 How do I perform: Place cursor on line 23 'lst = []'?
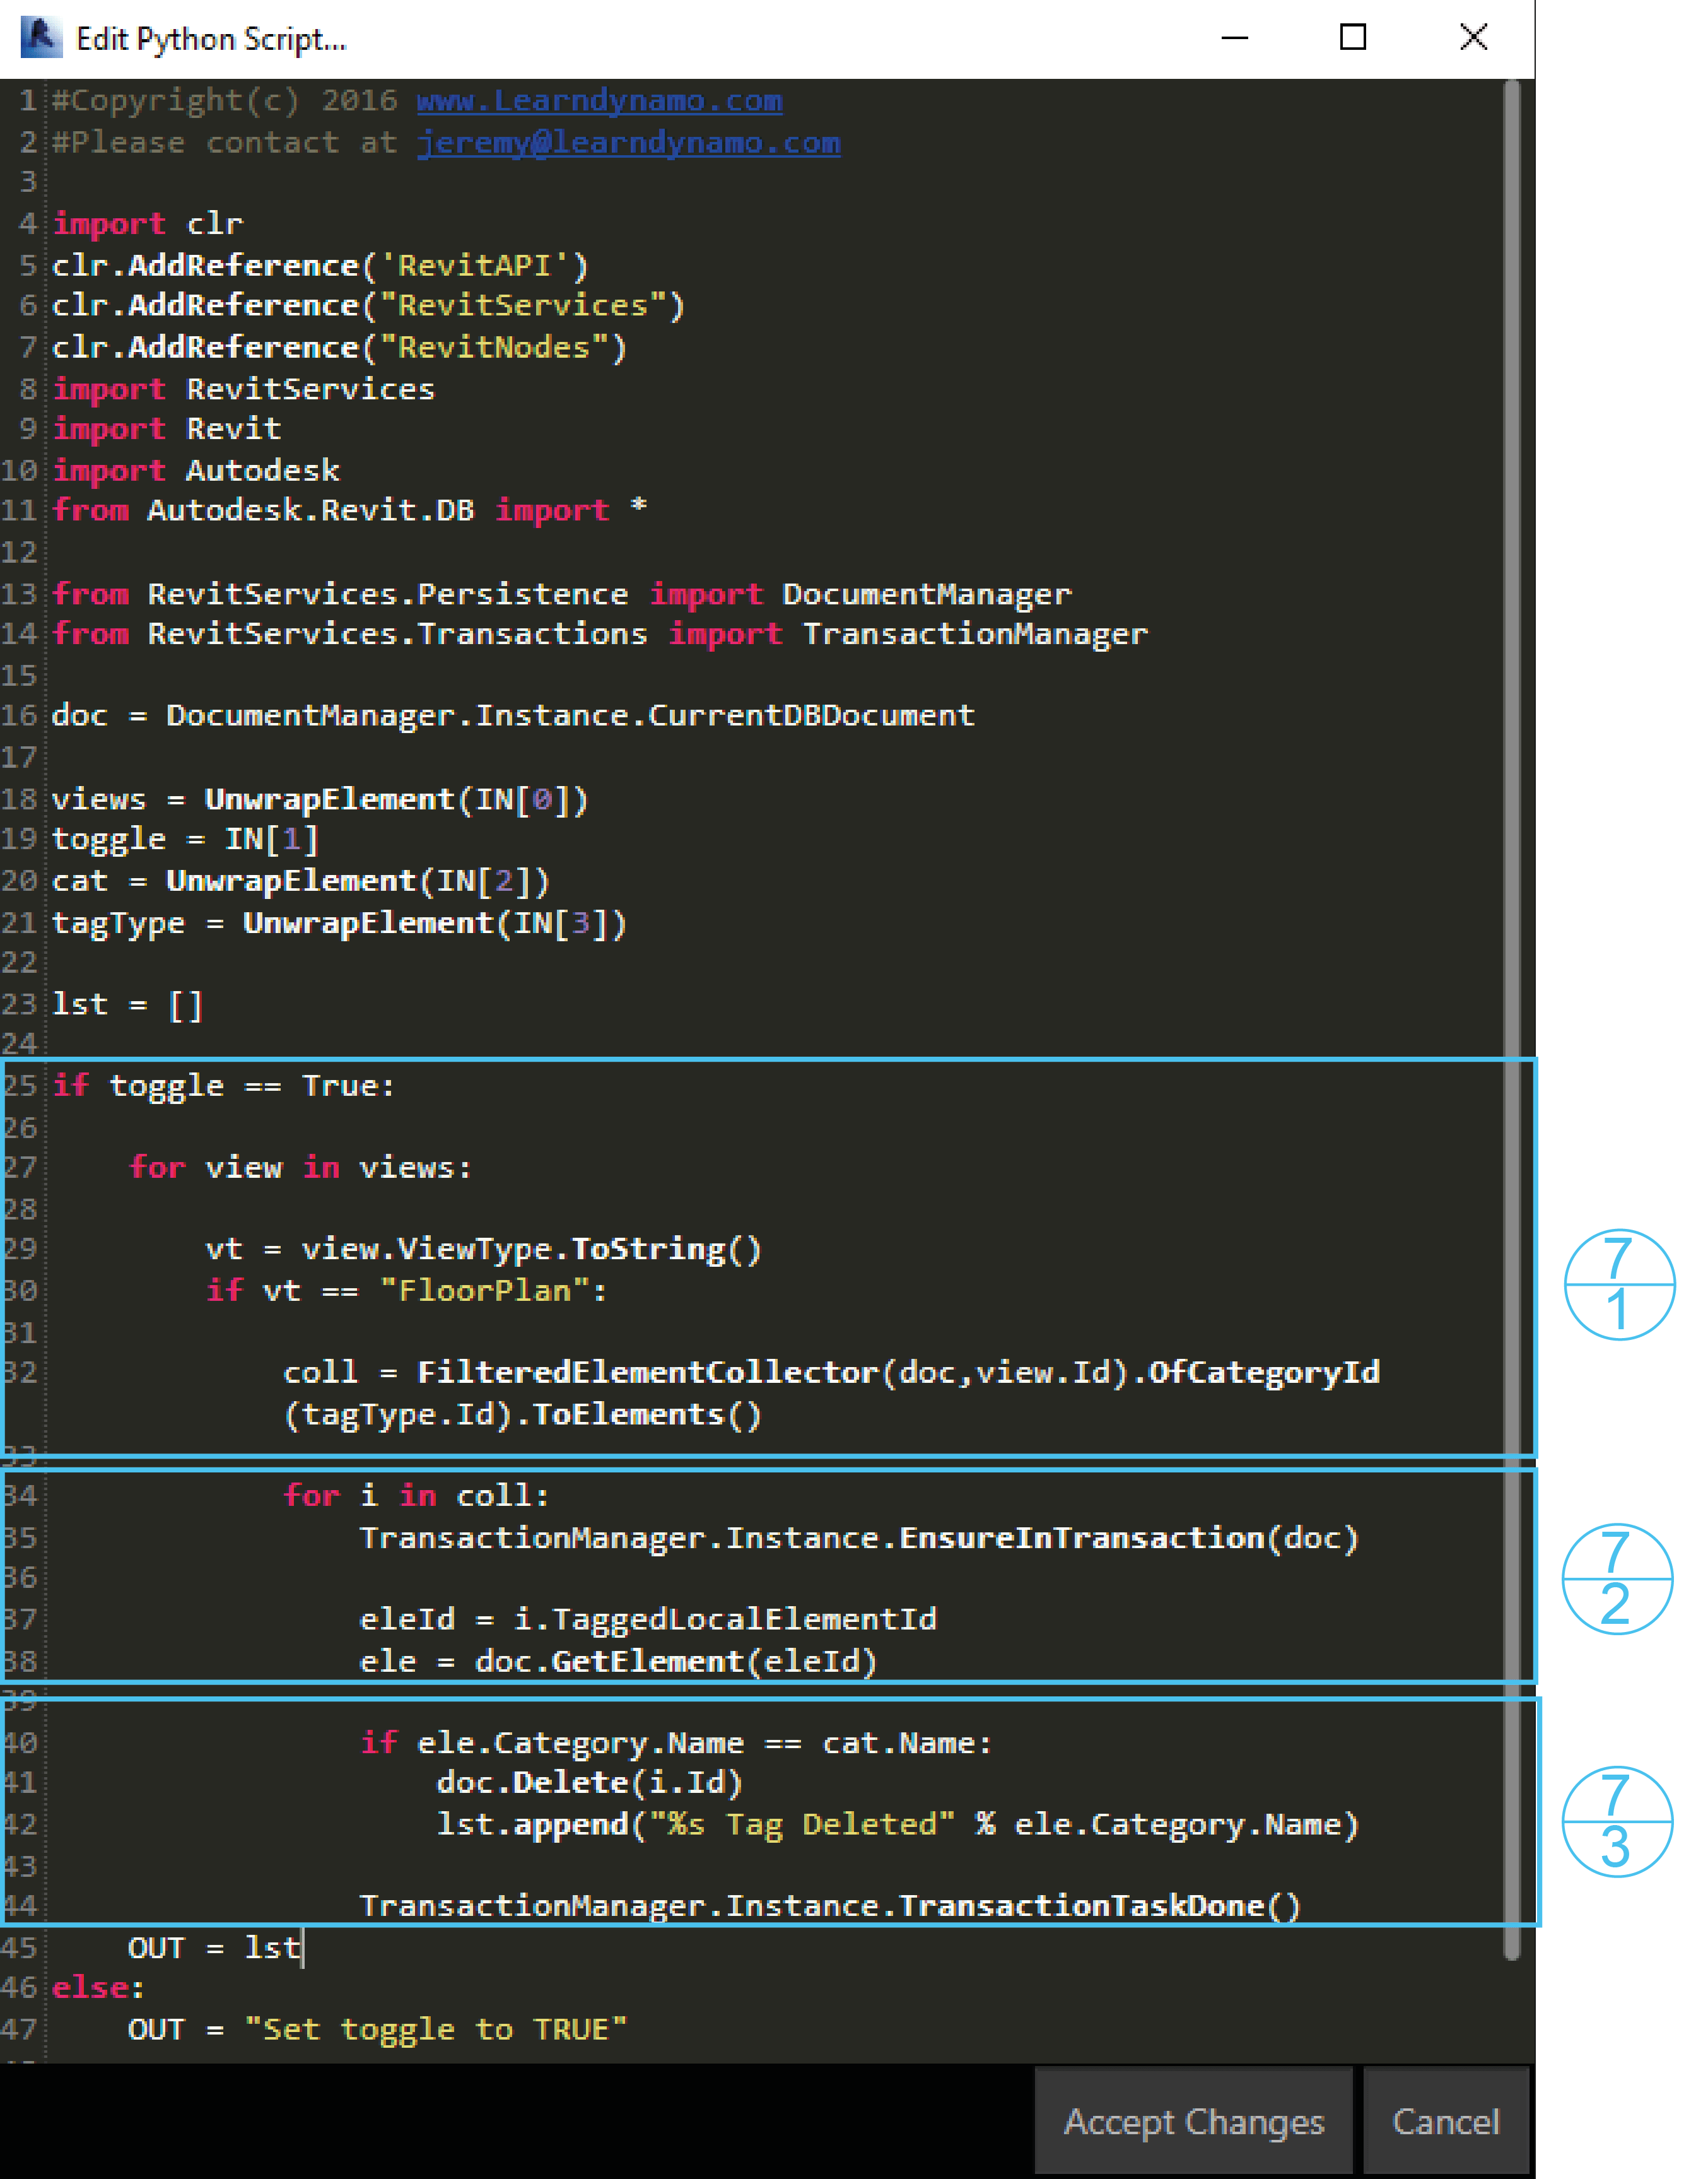click(x=127, y=1004)
